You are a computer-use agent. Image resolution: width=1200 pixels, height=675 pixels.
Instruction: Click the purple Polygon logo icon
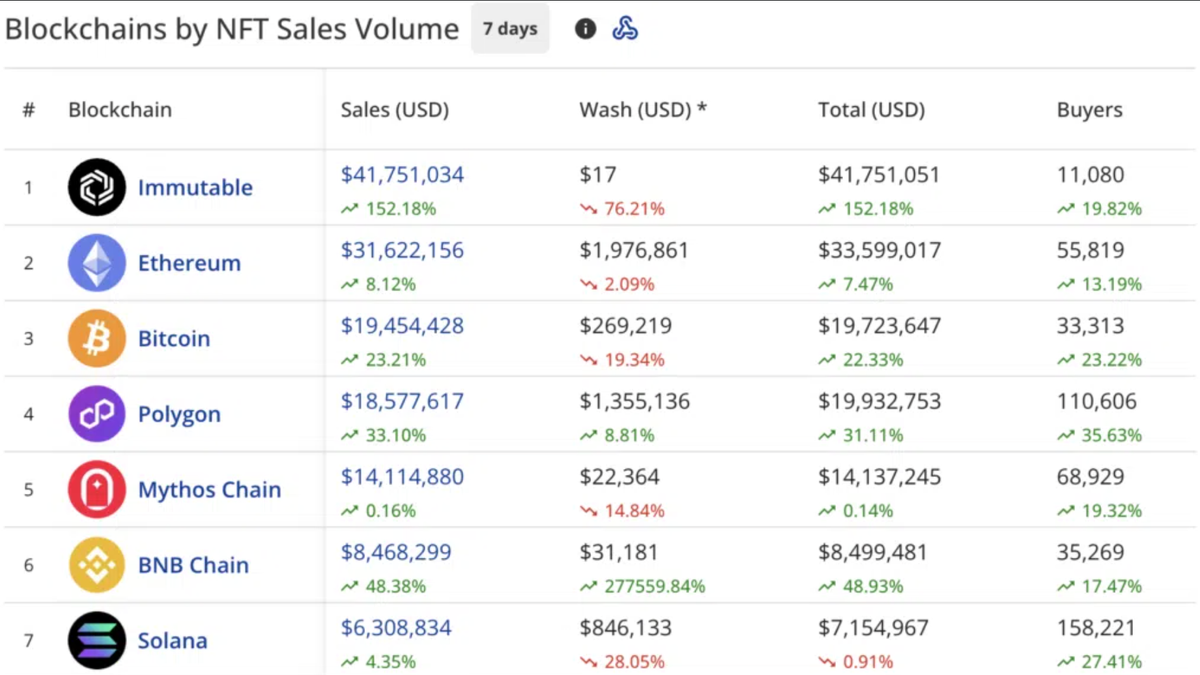[x=97, y=414]
